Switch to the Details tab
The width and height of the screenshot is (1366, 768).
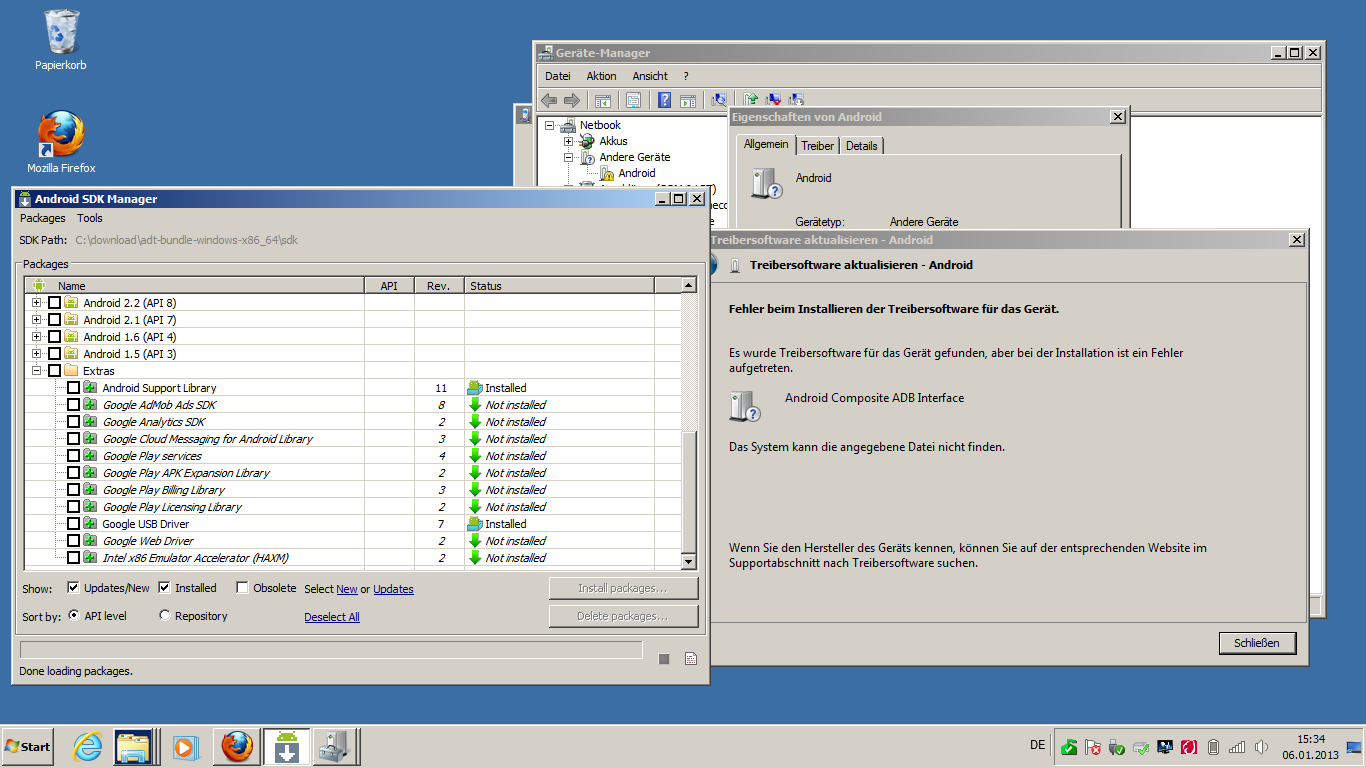coord(861,146)
